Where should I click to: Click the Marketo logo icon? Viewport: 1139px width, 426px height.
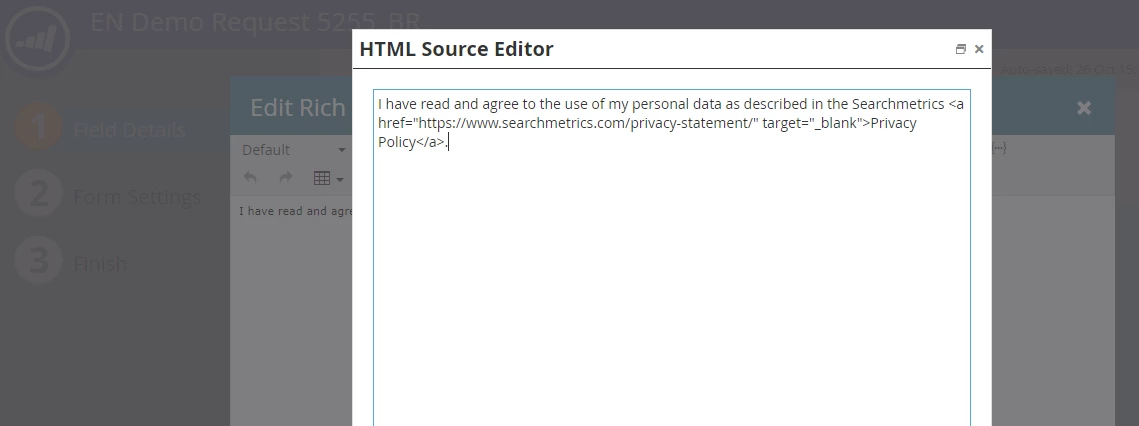pos(38,38)
